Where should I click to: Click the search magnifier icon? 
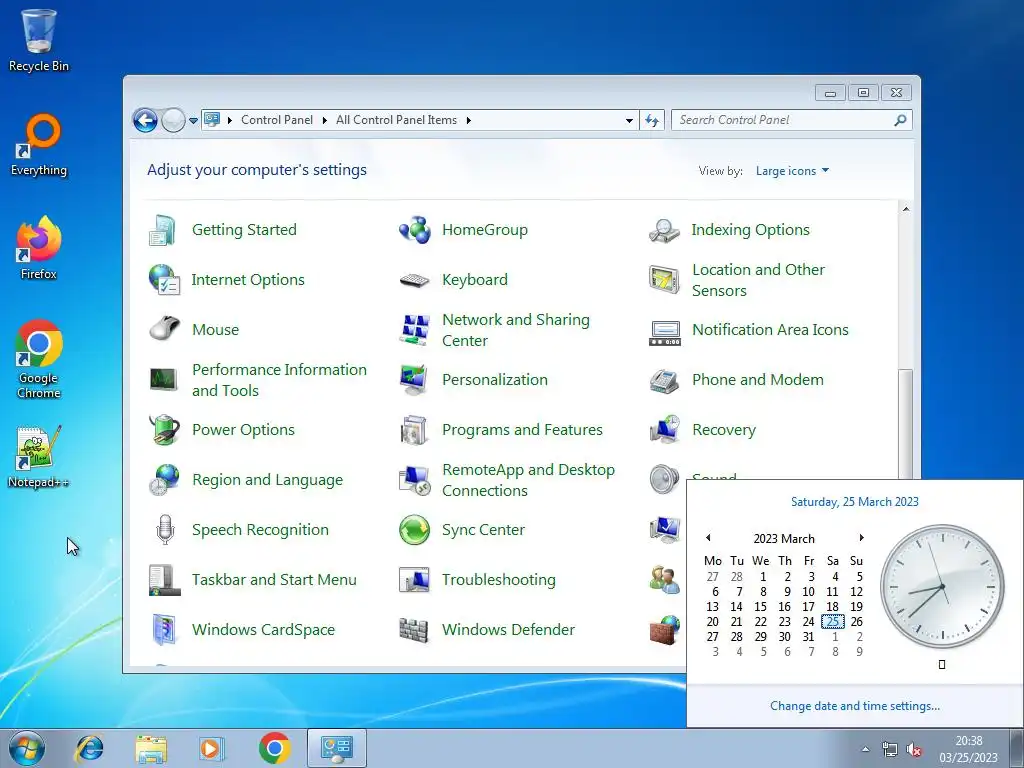coord(901,120)
